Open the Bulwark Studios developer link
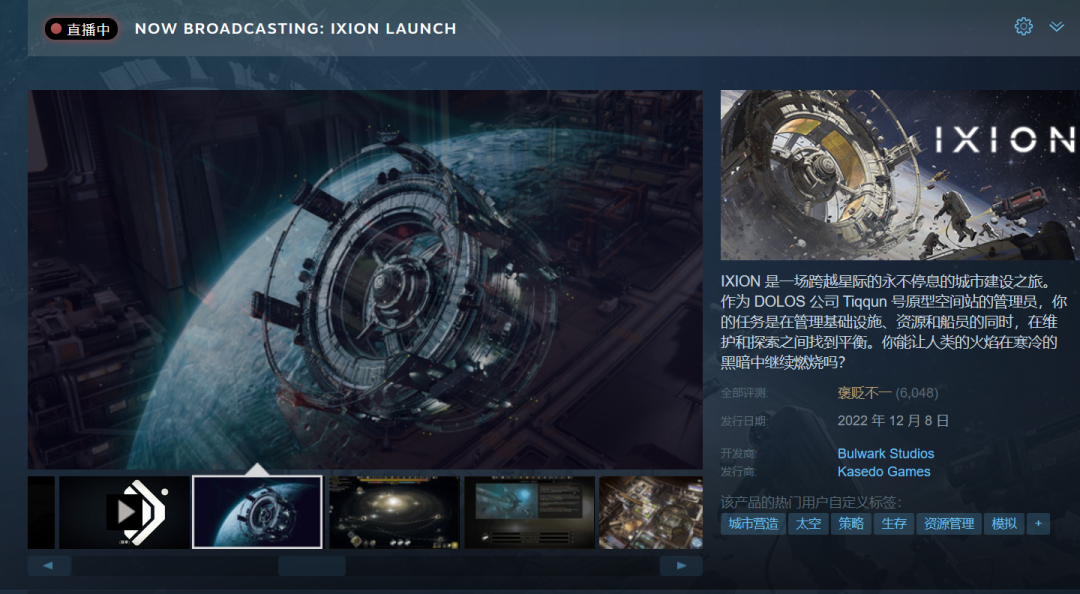Viewport: 1080px width, 594px height. [886, 453]
